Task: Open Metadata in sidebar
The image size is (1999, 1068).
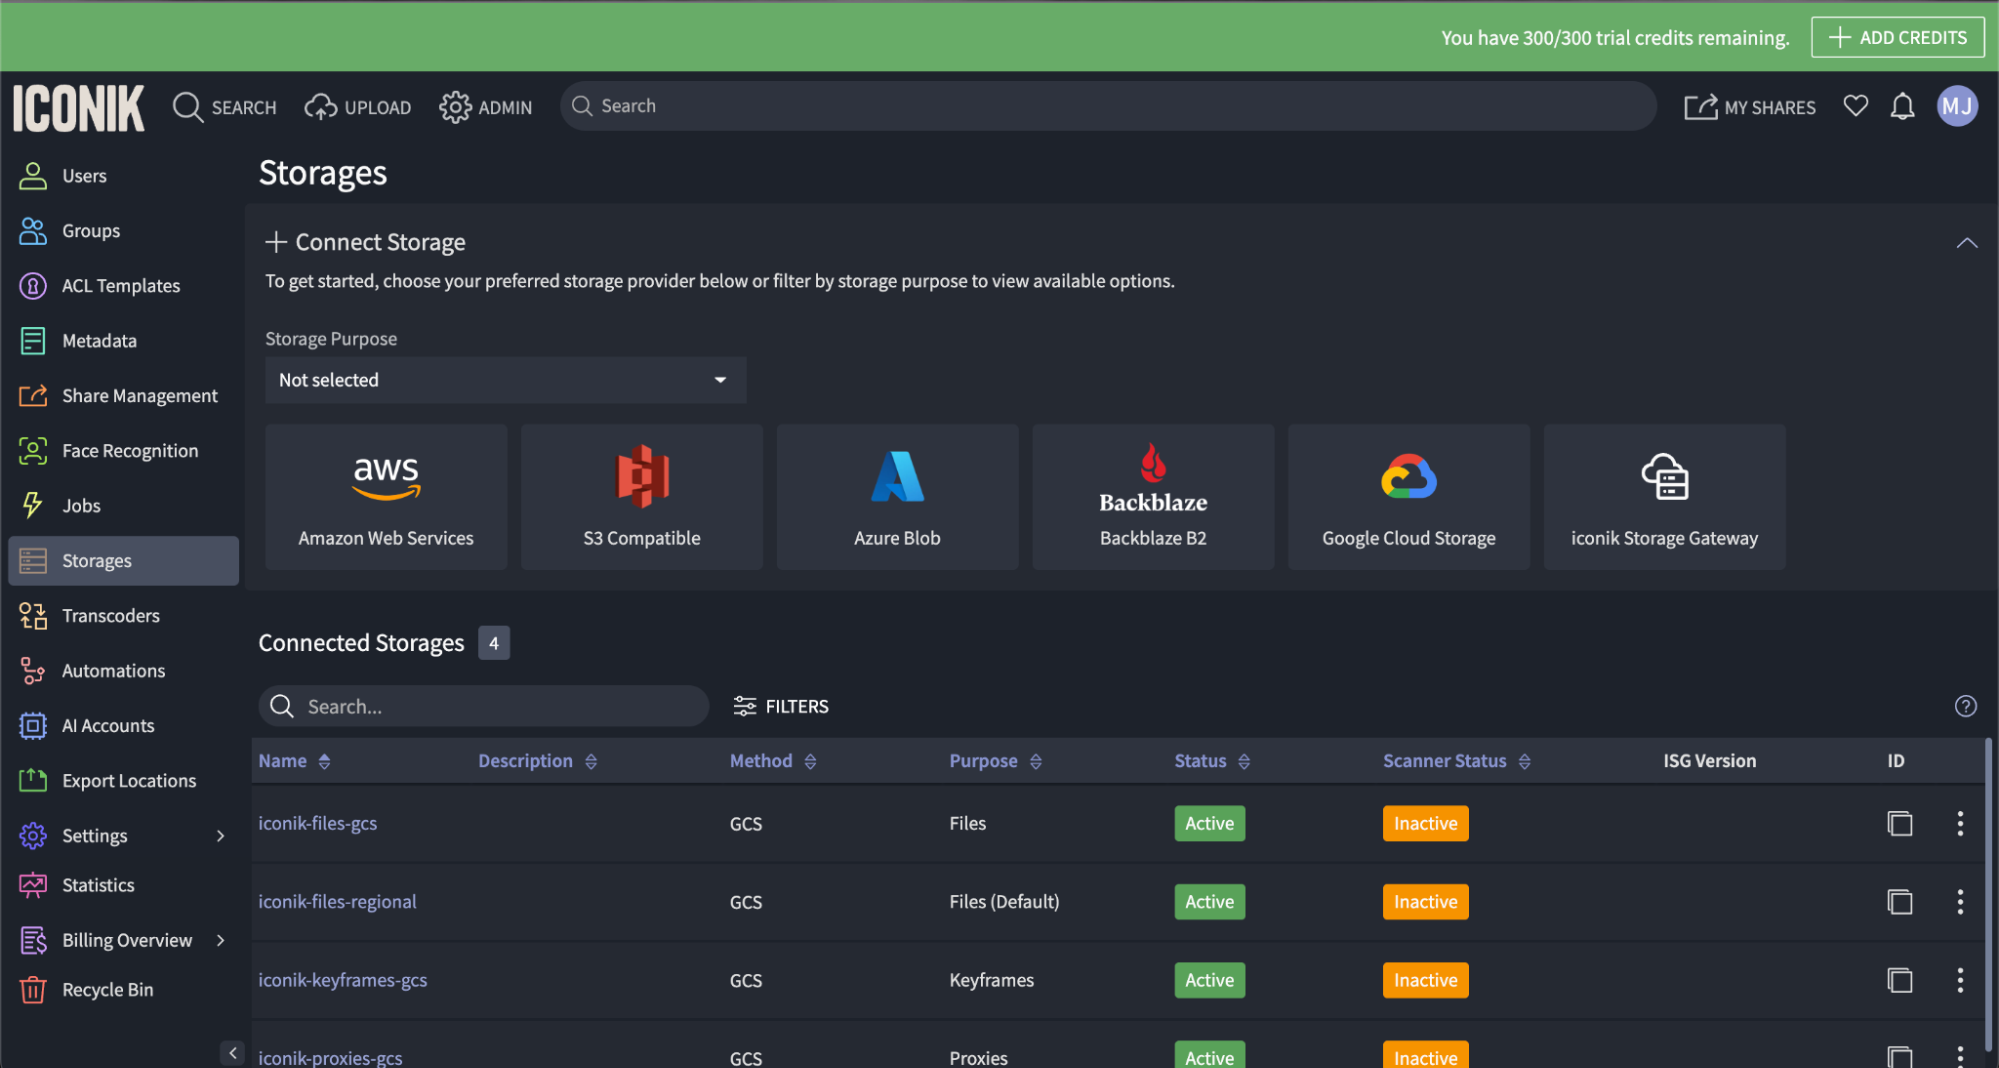Action: click(124, 341)
